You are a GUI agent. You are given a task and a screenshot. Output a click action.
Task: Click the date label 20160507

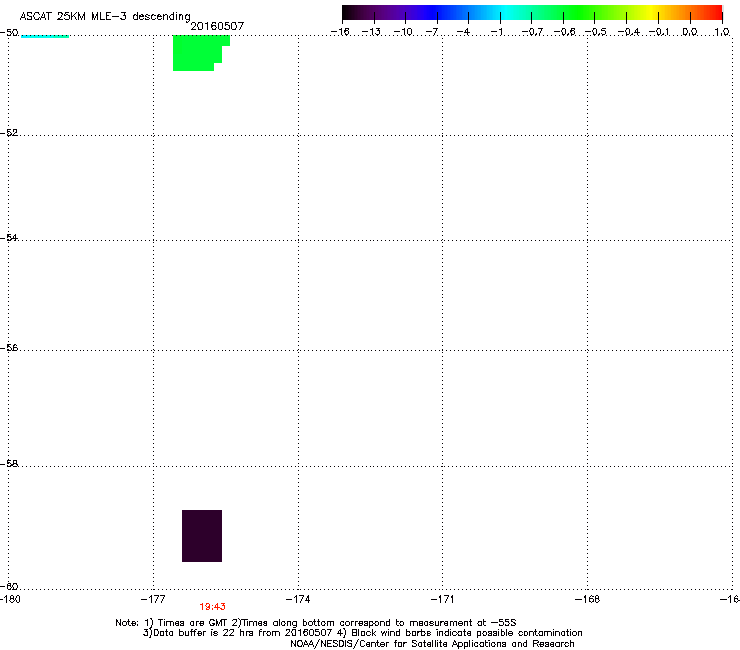coord(217,26)
